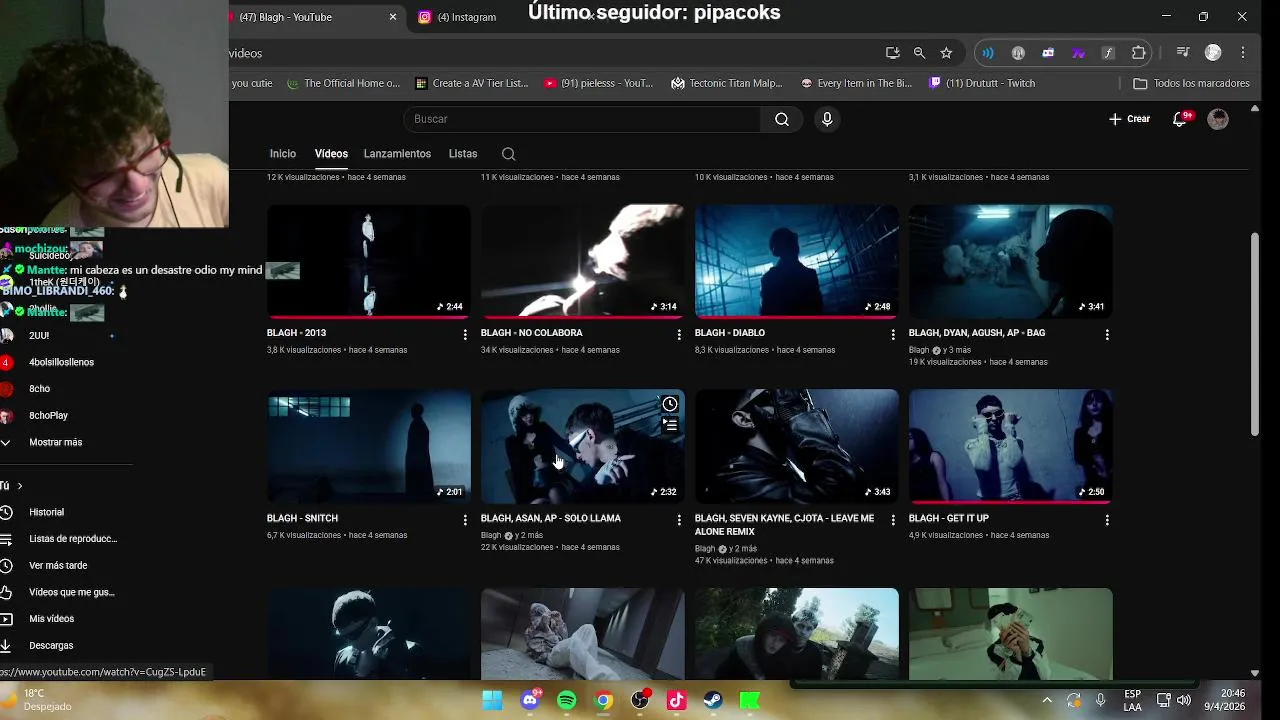The image size is (1280, 720).
Task: Open TikTok from the taskbar
Action: [x=677, y=700]
